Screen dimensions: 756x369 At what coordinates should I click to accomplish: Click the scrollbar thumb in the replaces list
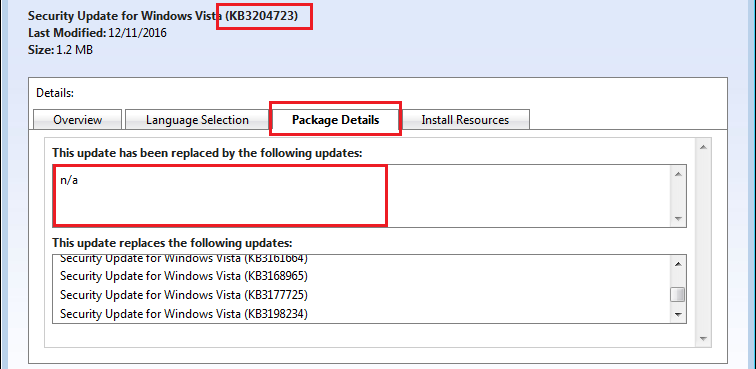(678, 294)
